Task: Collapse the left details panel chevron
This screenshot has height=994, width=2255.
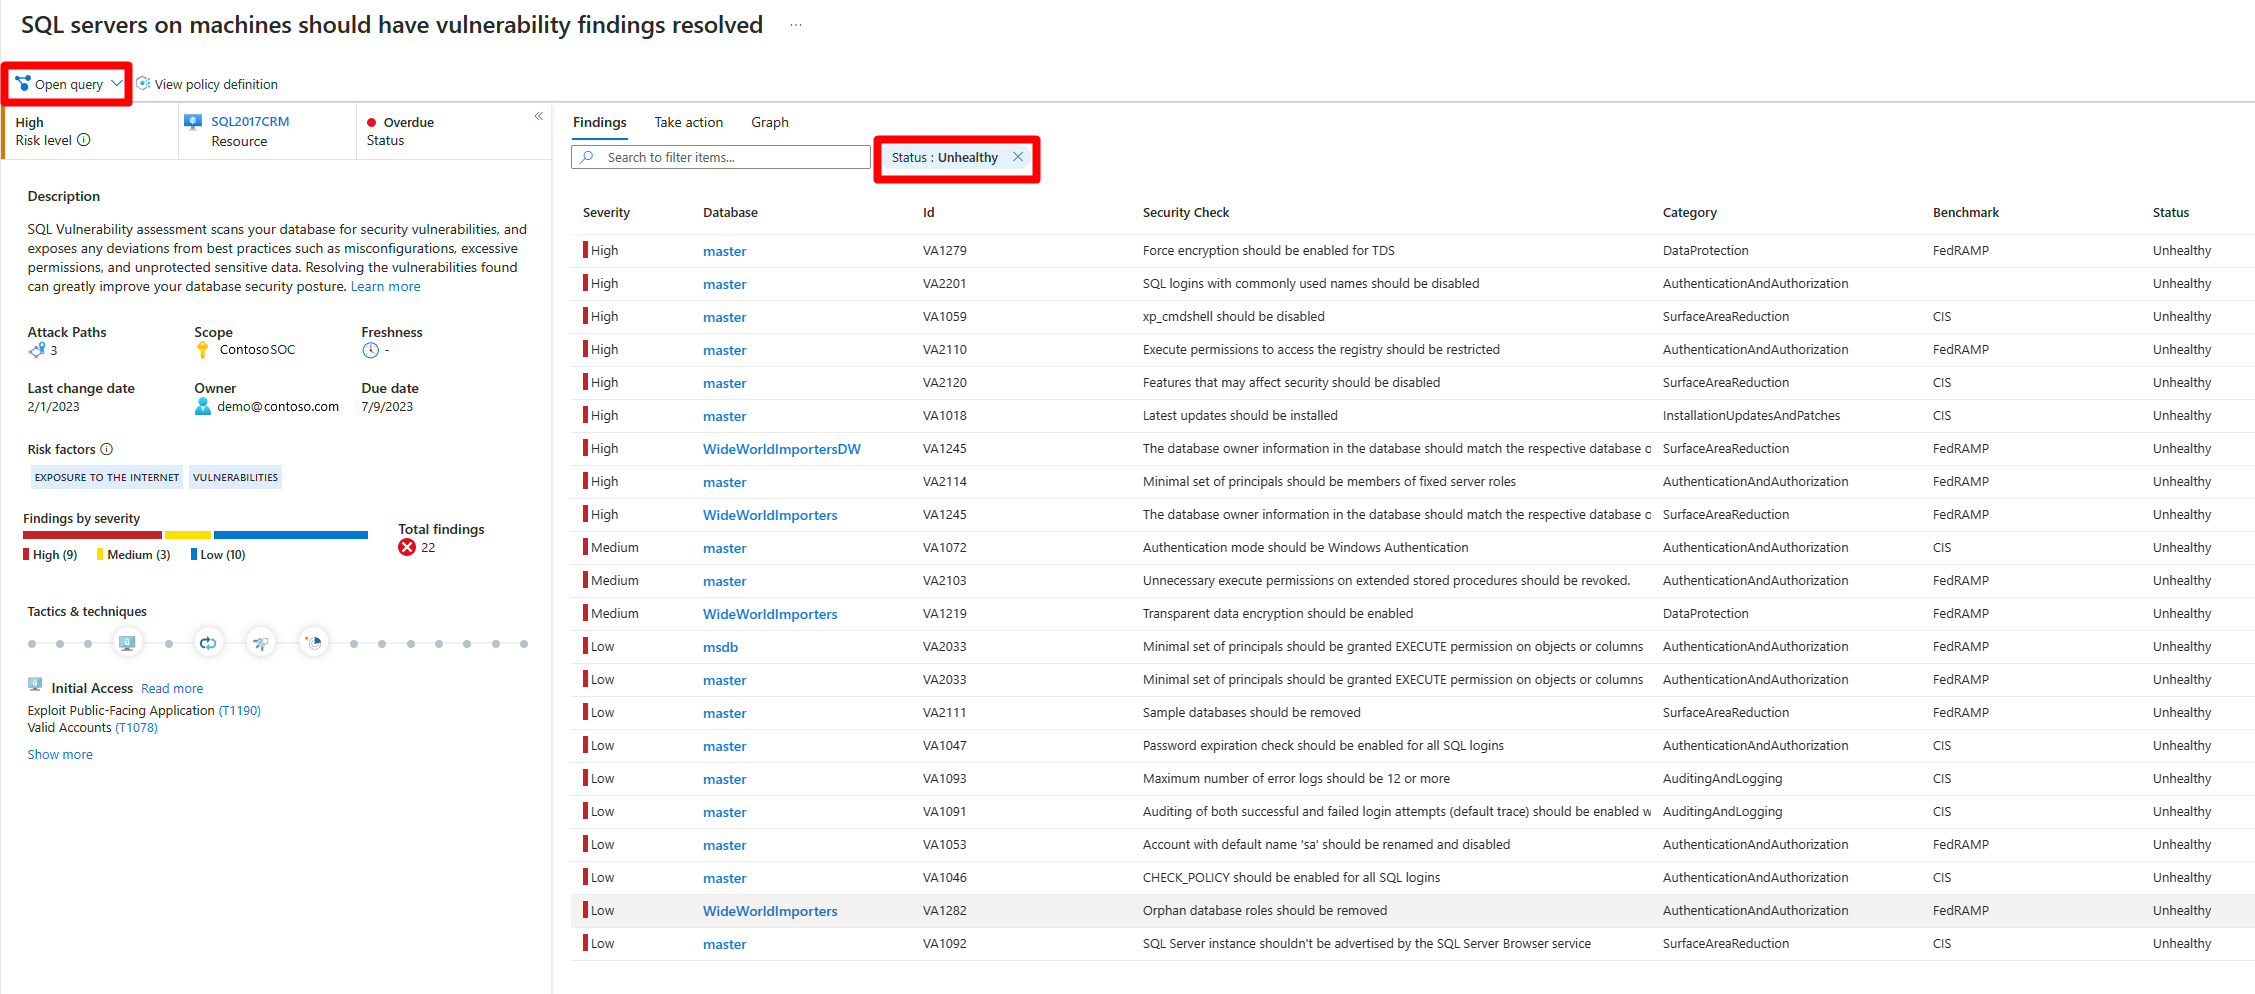Action: (538, 117)
